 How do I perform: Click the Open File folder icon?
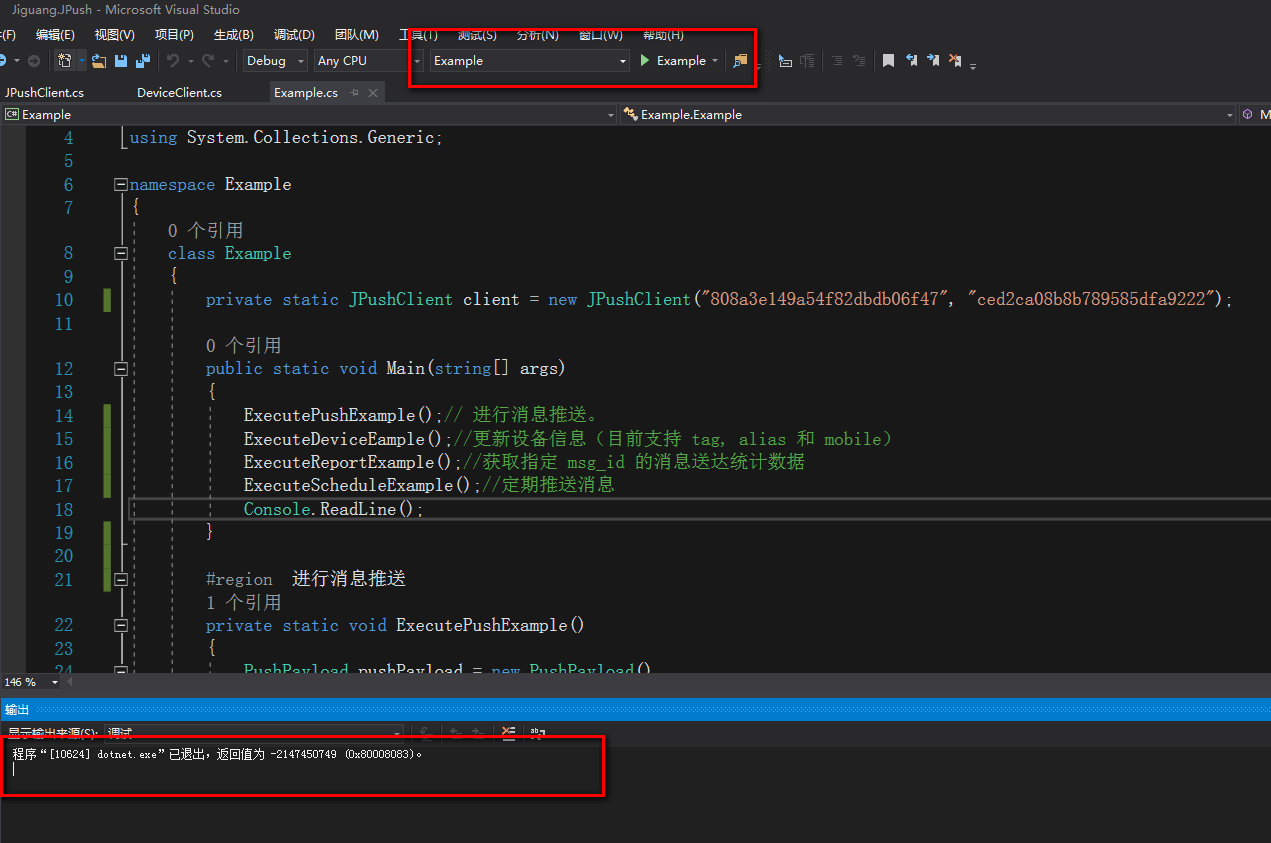pyautogui.click(x=99, y=61)
